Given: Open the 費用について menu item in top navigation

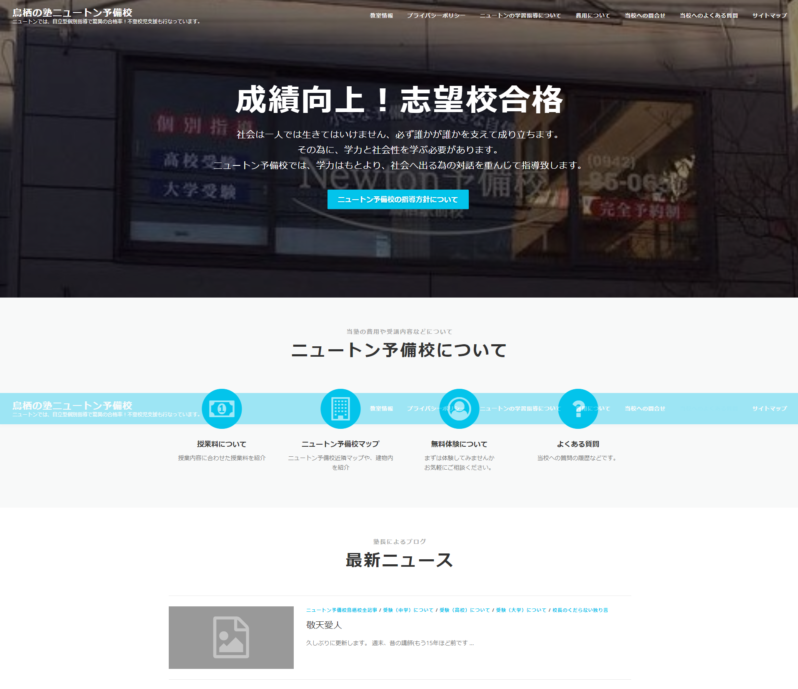Looking at the screenshot, I should 593,17.
